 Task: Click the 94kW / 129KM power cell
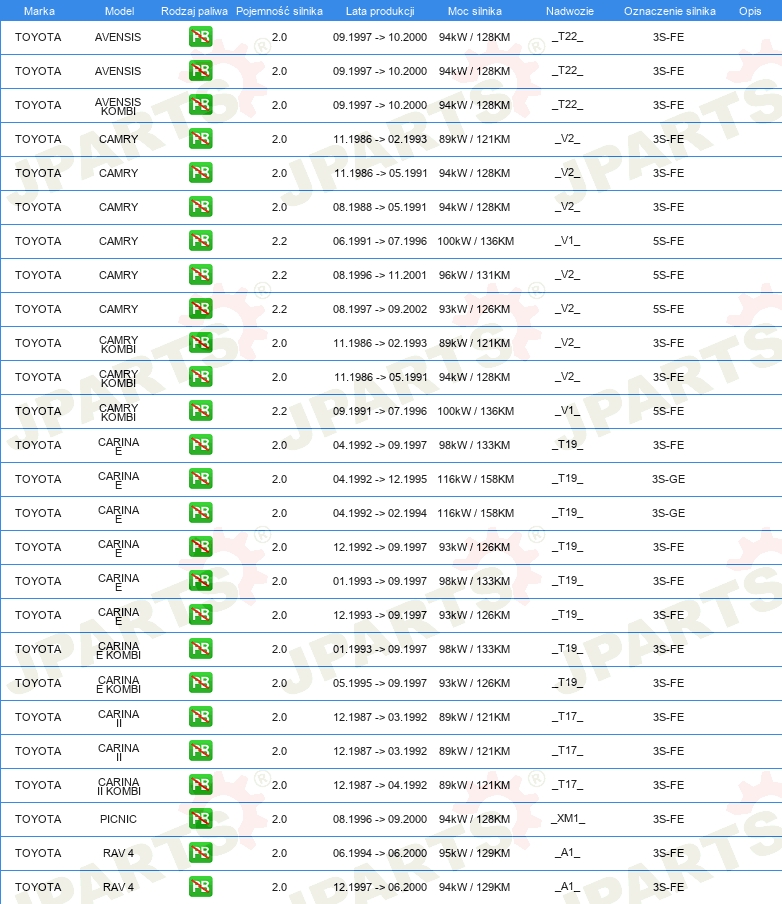(x=475, y=887)
